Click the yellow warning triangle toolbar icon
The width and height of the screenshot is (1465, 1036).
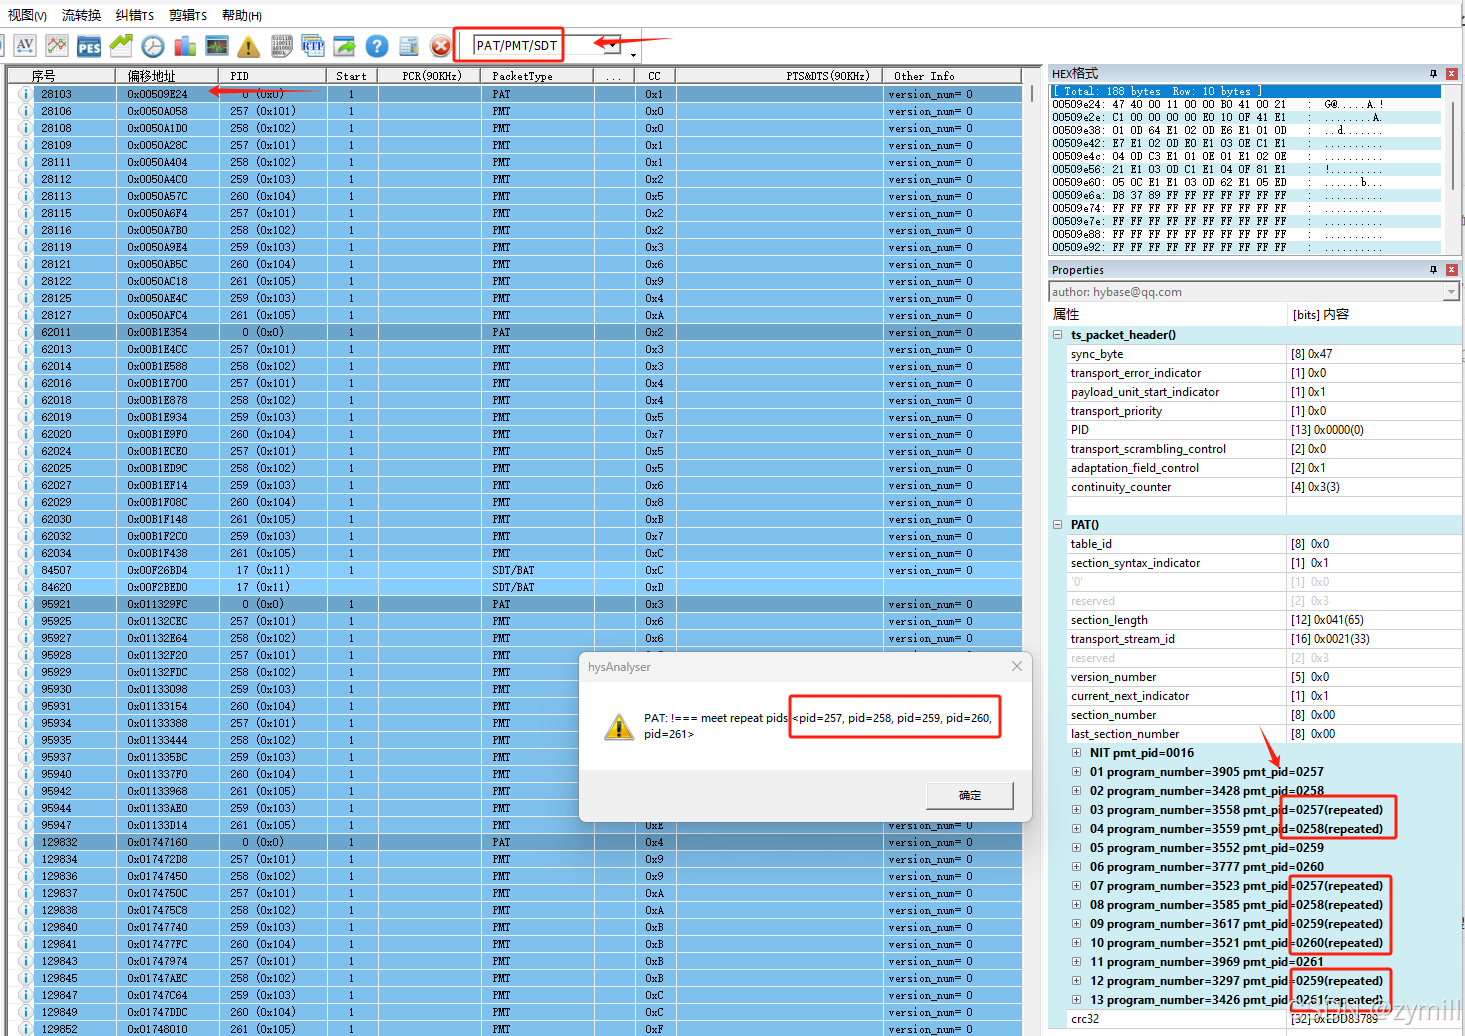249,46
